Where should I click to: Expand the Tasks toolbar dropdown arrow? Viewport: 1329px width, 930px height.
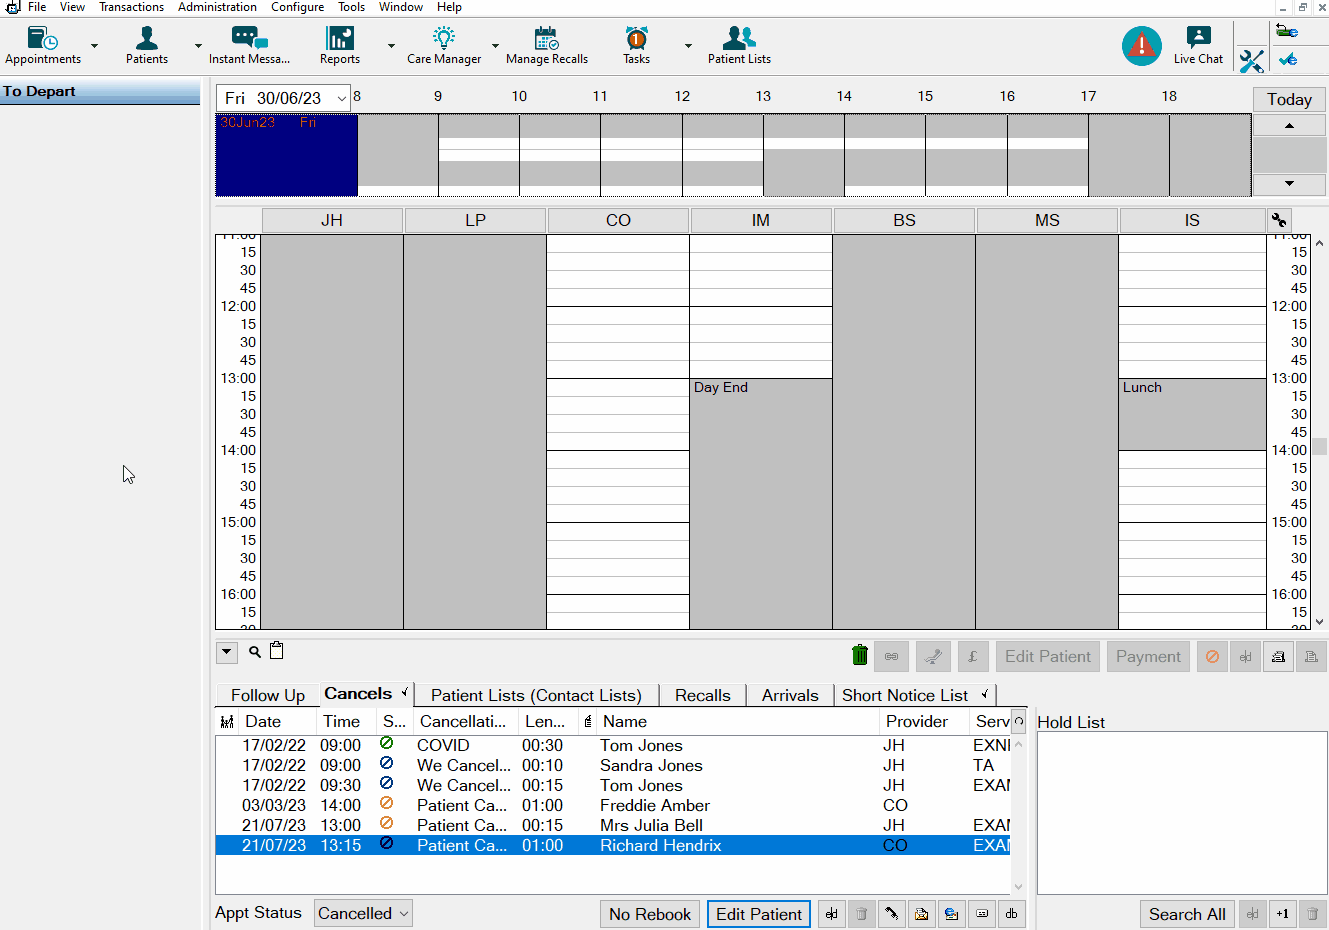coord(688,46)
